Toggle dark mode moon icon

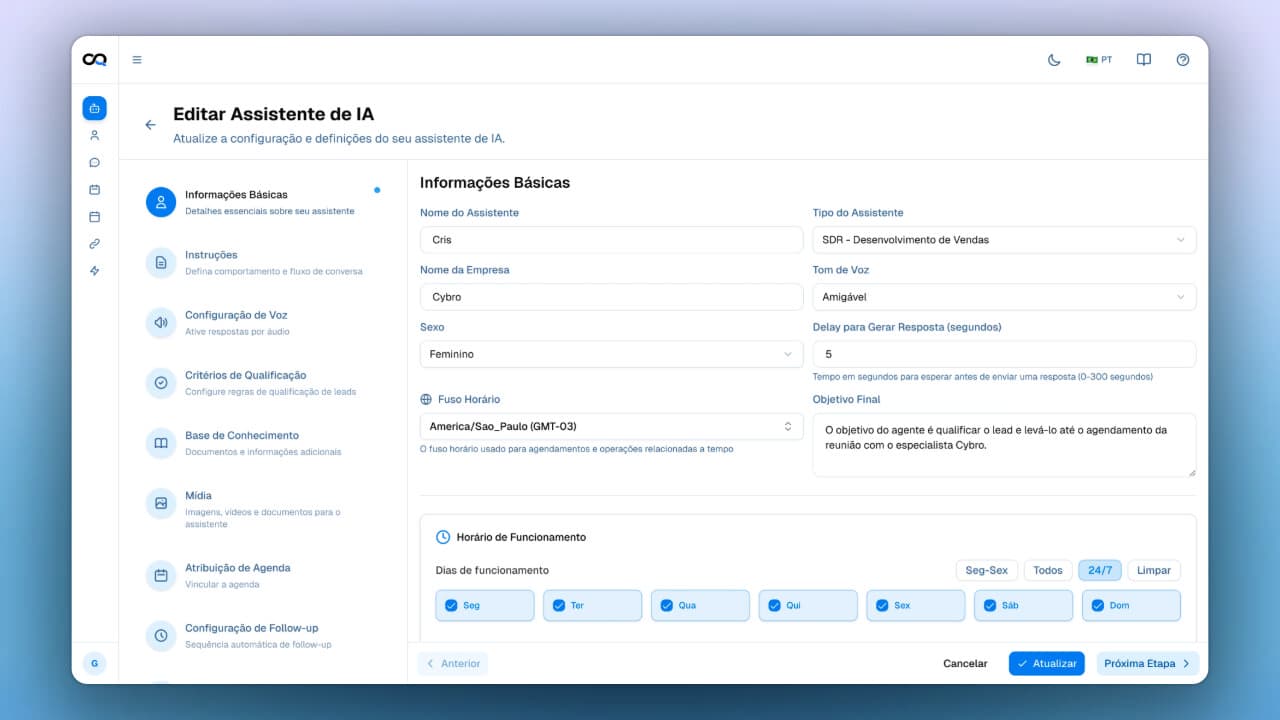click(x=1054, y=60)
